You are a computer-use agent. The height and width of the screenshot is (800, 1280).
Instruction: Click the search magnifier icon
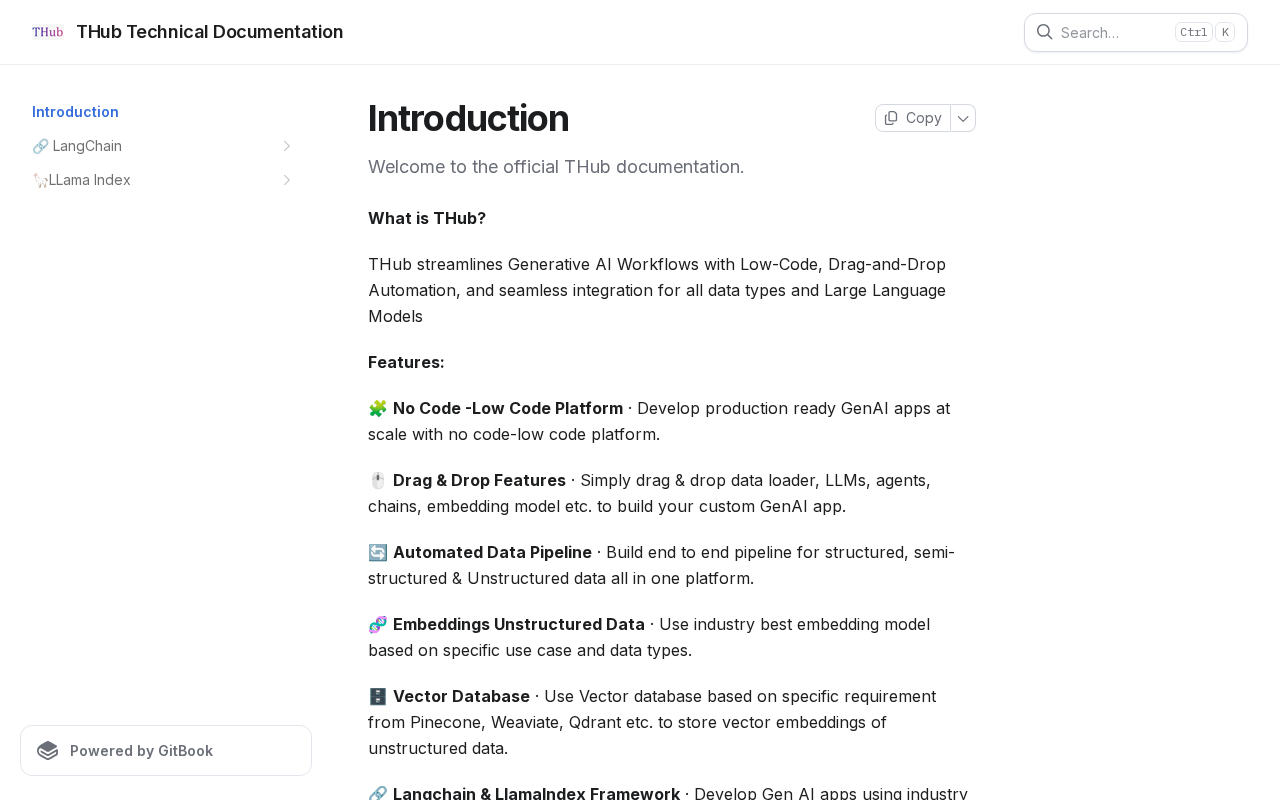tap(1044, 32)
